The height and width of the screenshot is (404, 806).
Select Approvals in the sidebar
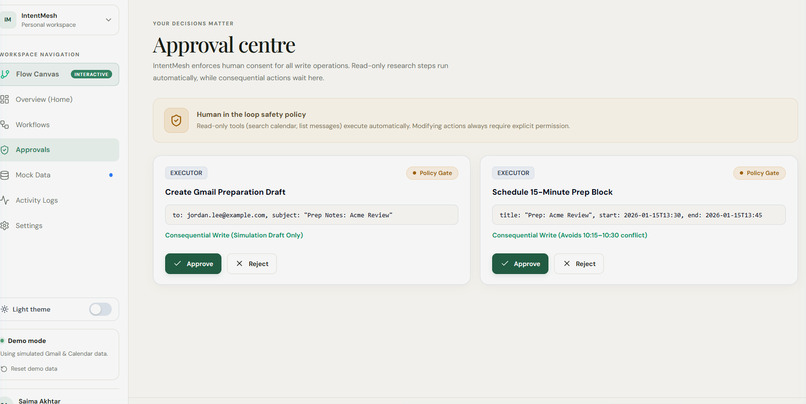coord(59,150)
